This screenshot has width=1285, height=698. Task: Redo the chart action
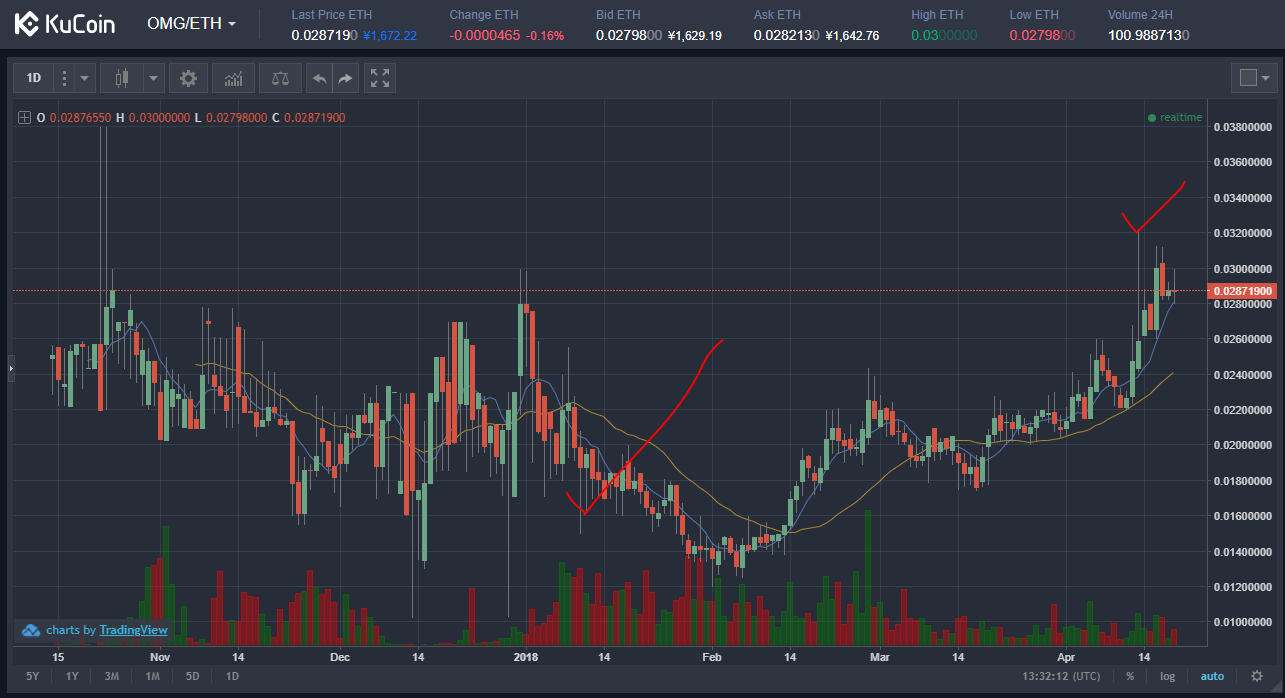click(x=344, y=78)
